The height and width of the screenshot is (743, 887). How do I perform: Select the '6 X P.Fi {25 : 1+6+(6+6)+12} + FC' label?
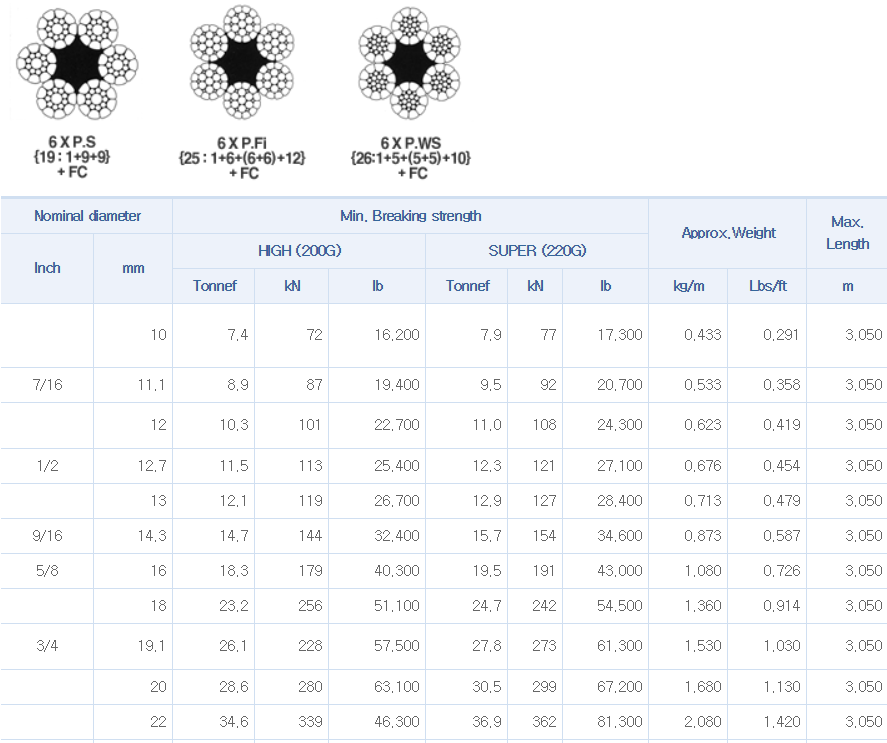(x=242, y=158)
